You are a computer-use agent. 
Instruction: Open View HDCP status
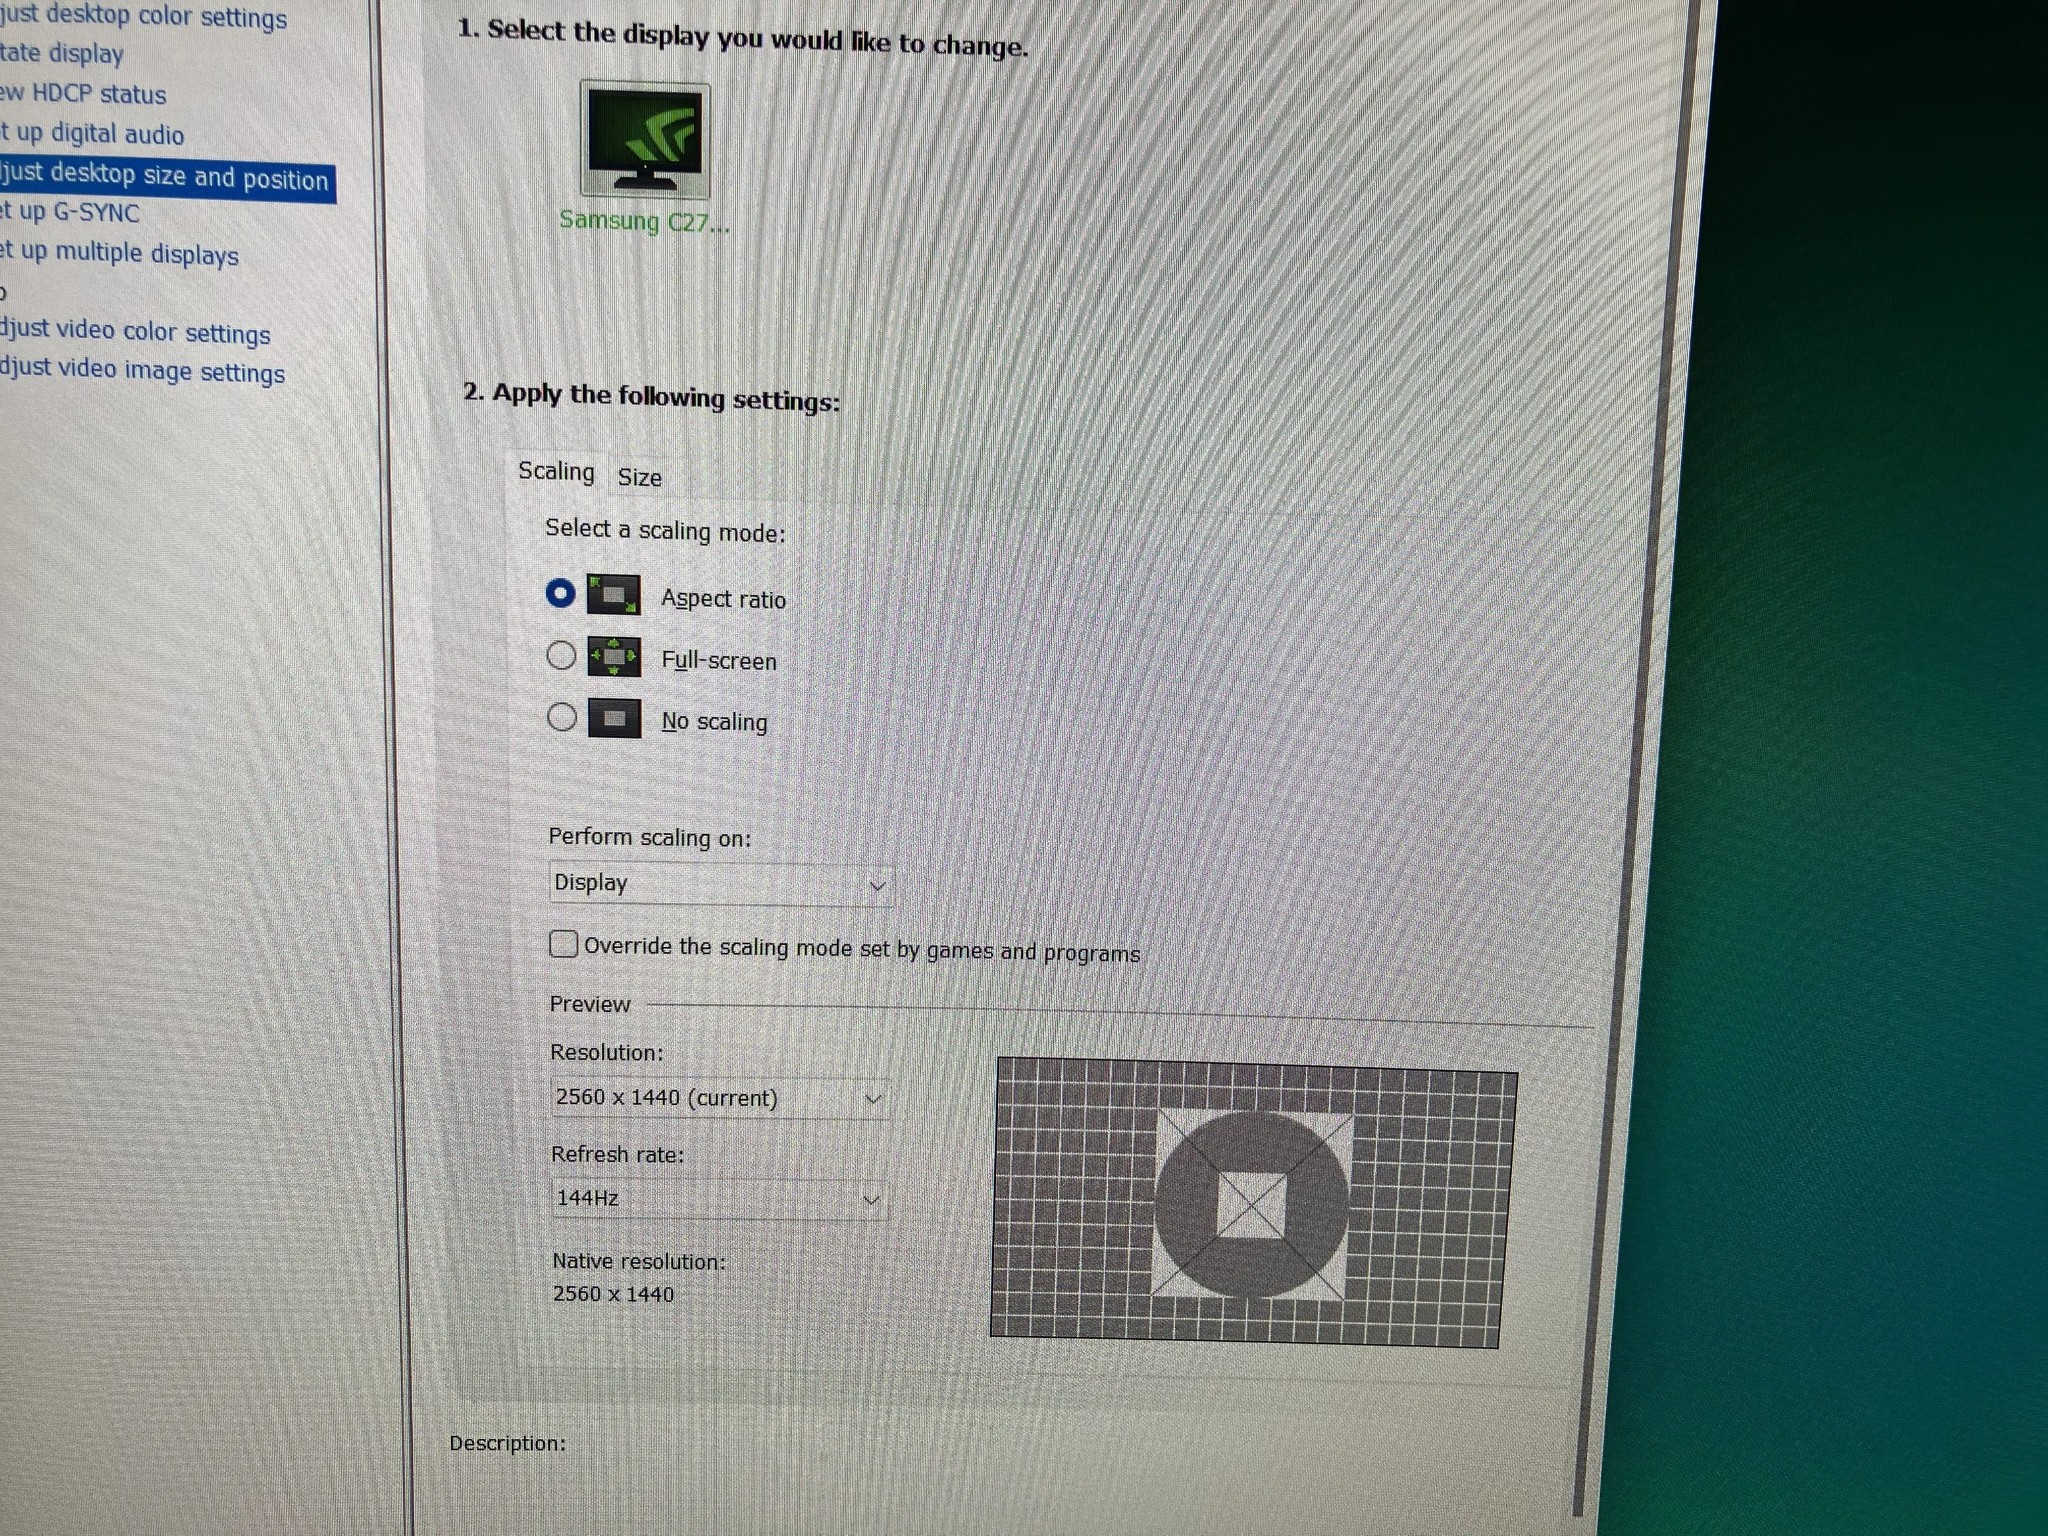pyautogui.click(x=83, y=94)
